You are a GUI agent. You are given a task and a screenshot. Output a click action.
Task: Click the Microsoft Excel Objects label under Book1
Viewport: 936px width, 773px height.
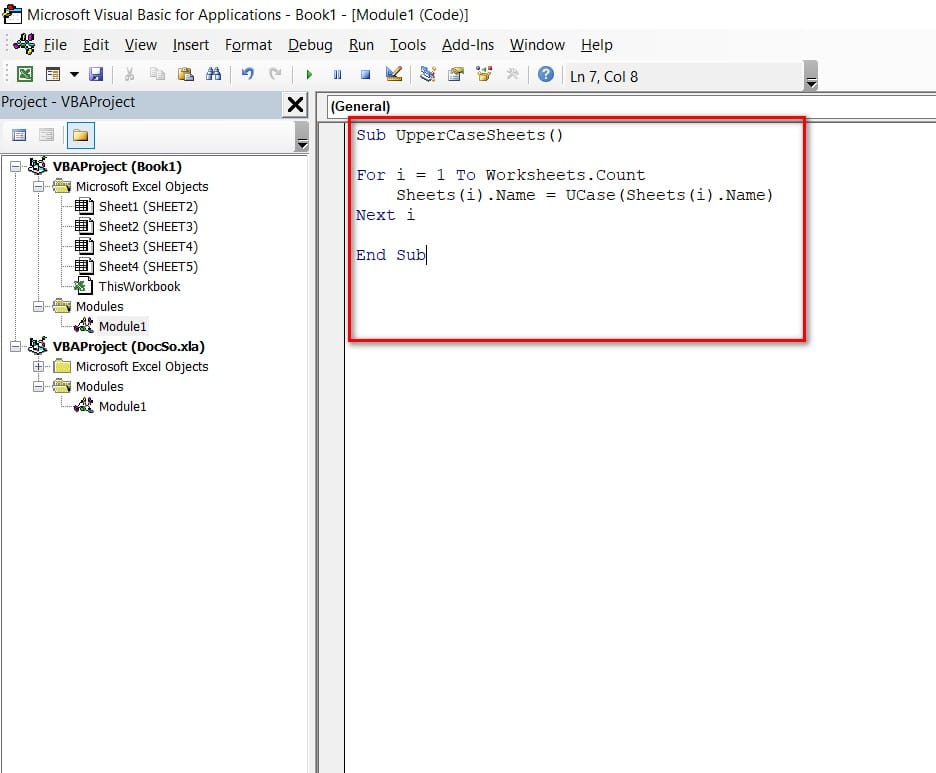click(142, 186)
